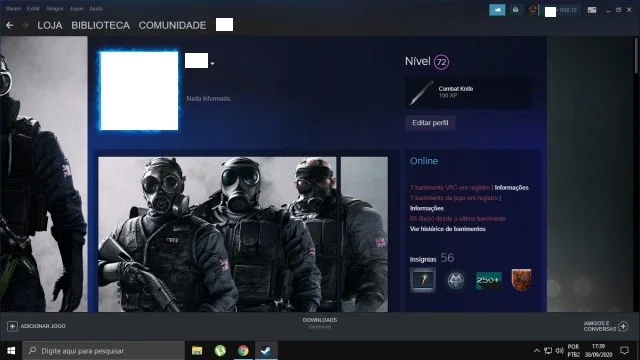640x360 pixels.
Task: Open File Explorer from taskbar
Action: 197,351
